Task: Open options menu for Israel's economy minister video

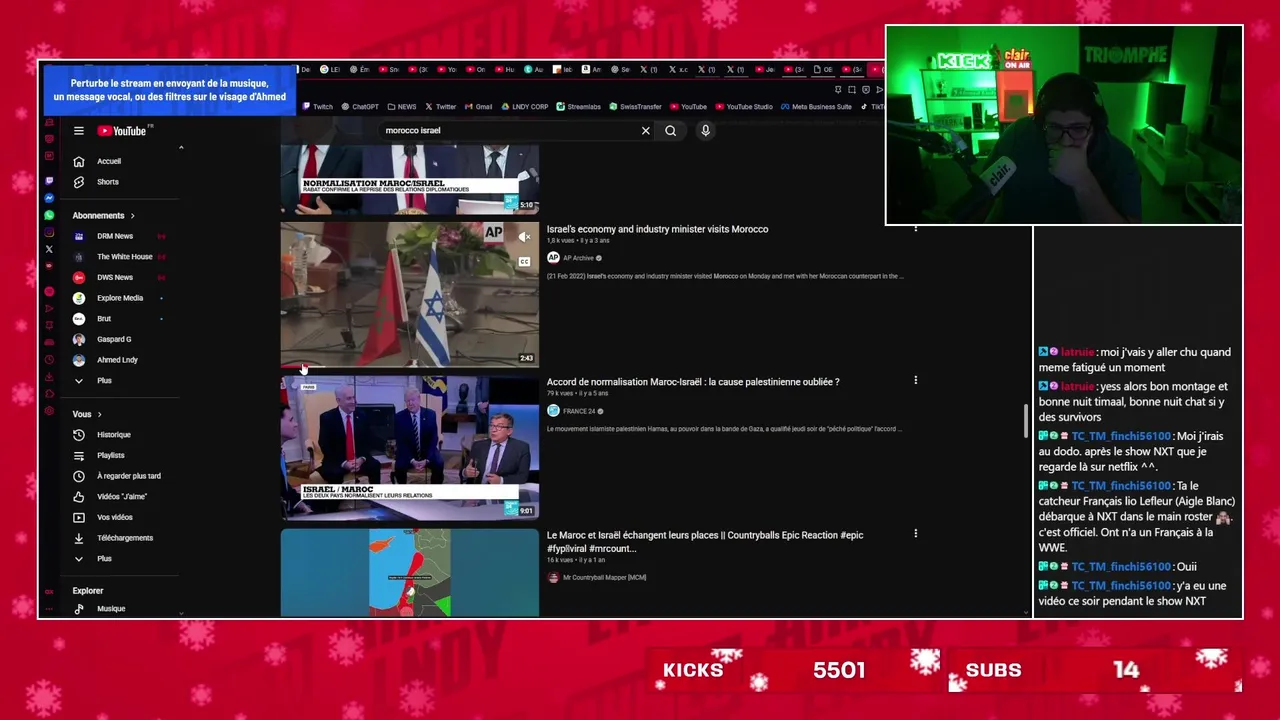Action: pyautogui.click(x=915, y=229)
